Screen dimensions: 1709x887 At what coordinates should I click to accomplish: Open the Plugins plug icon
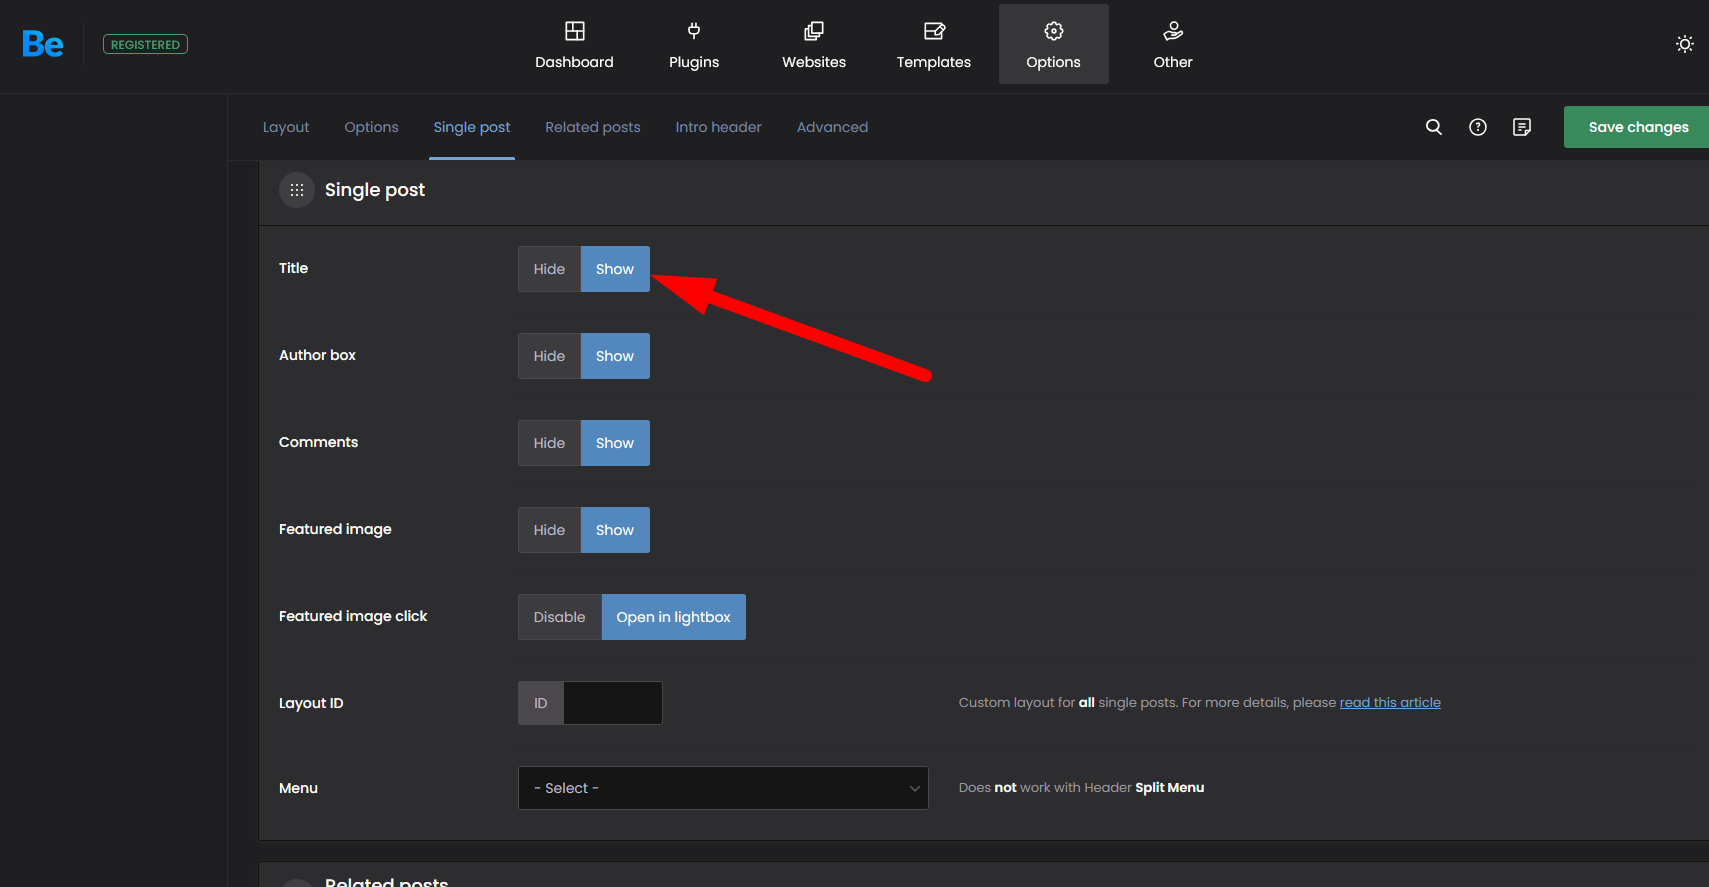point(694,32)
